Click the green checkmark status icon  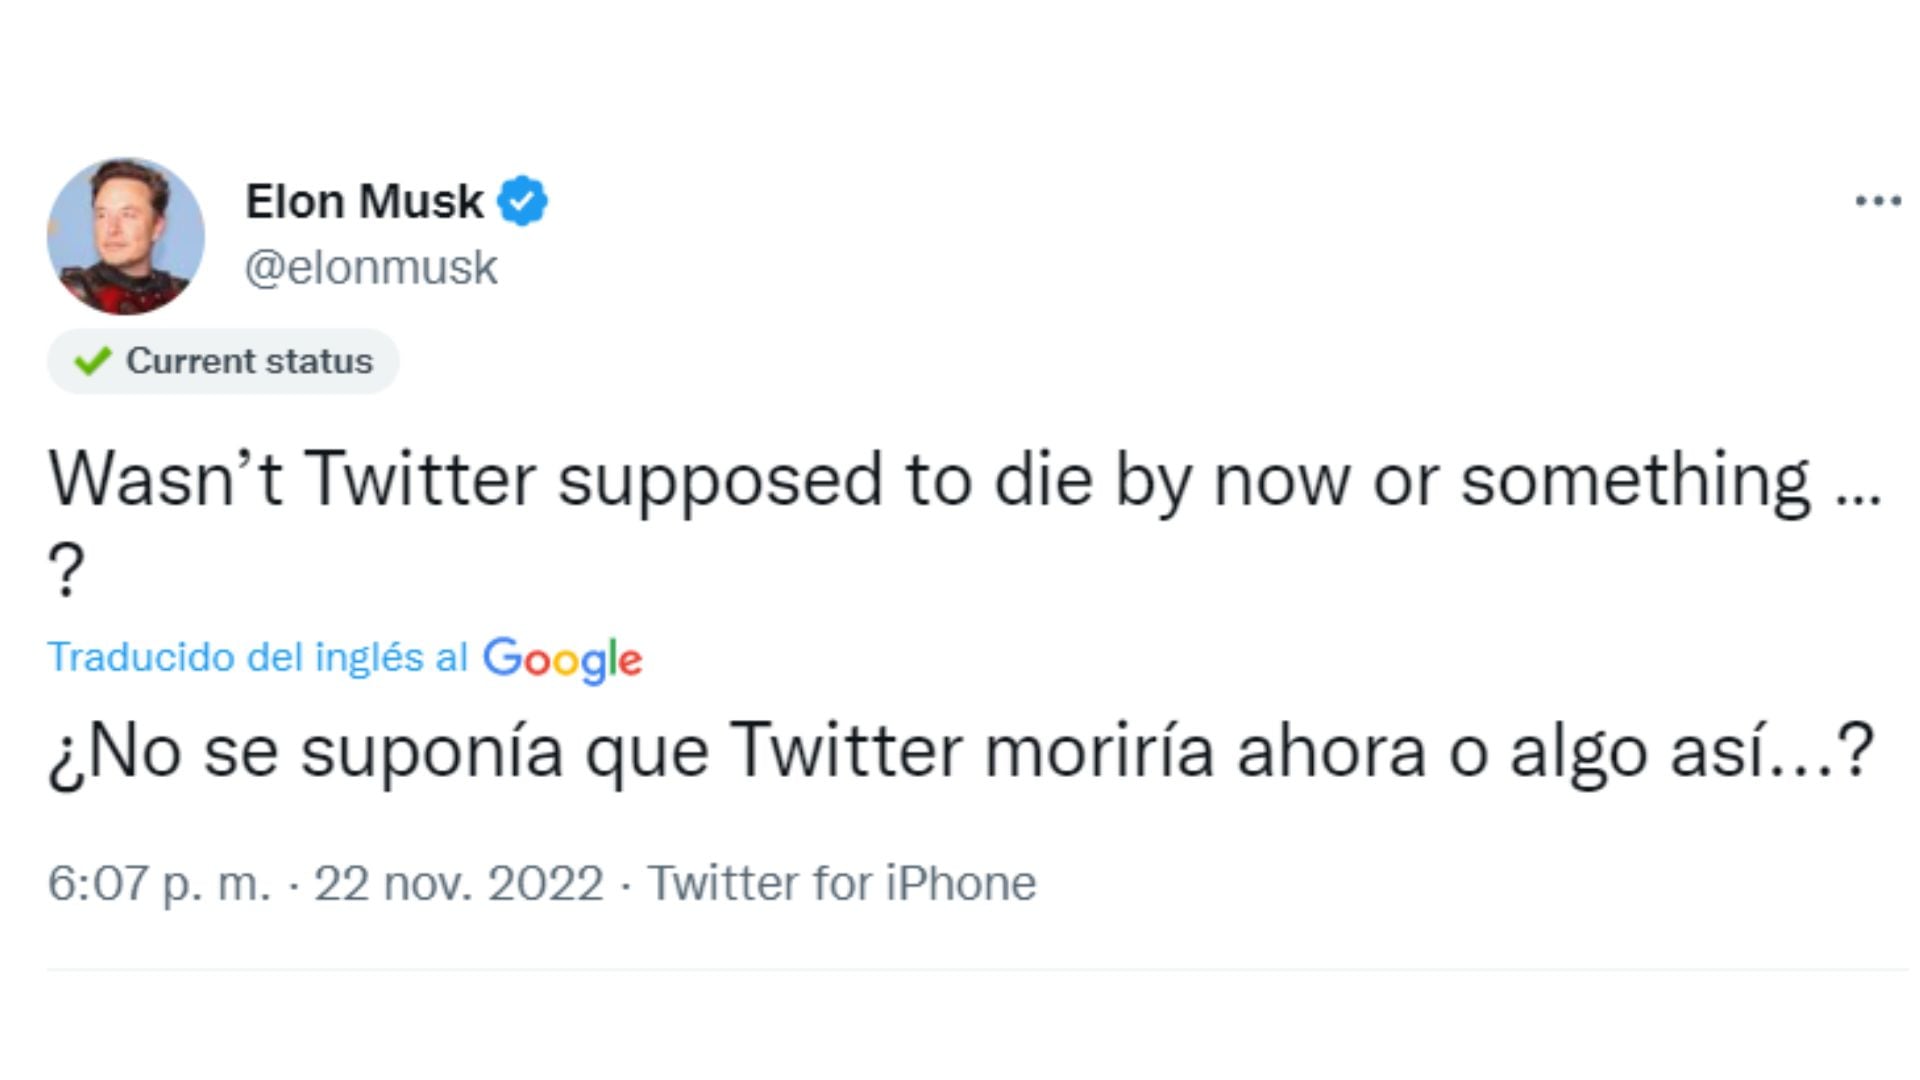point(92,360)
